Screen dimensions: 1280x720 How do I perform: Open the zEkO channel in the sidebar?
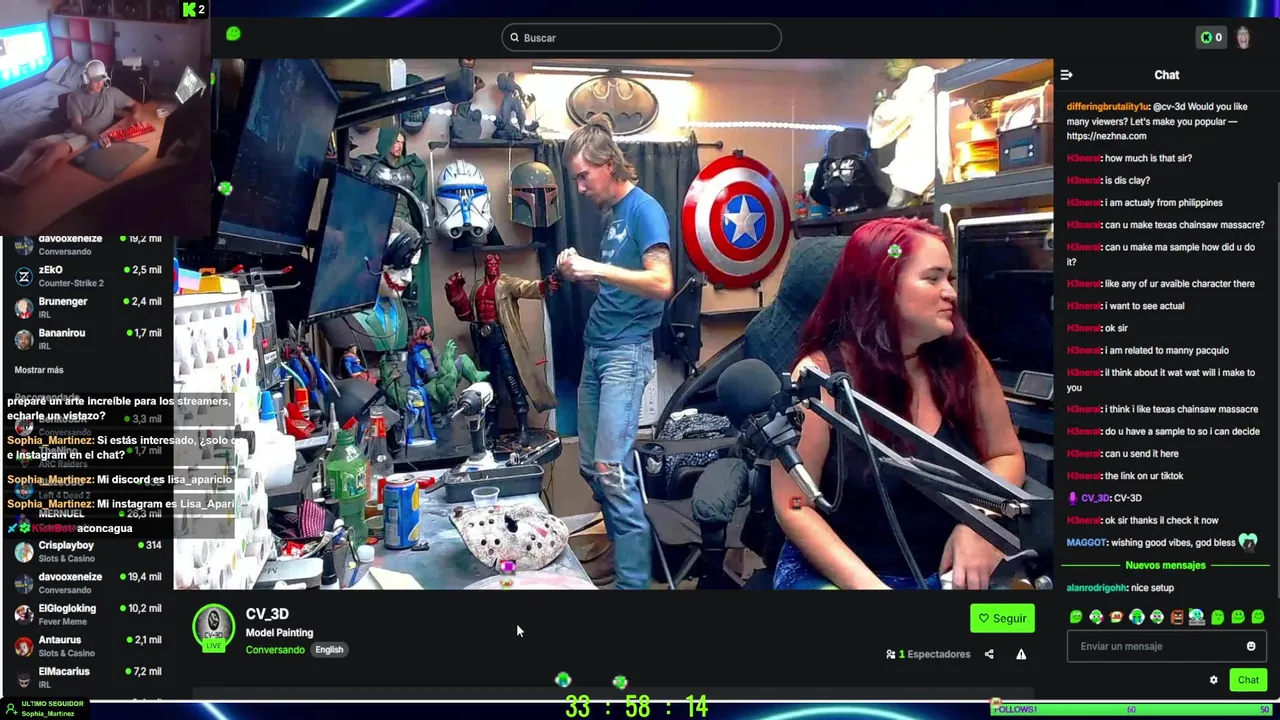pos(88,276)
